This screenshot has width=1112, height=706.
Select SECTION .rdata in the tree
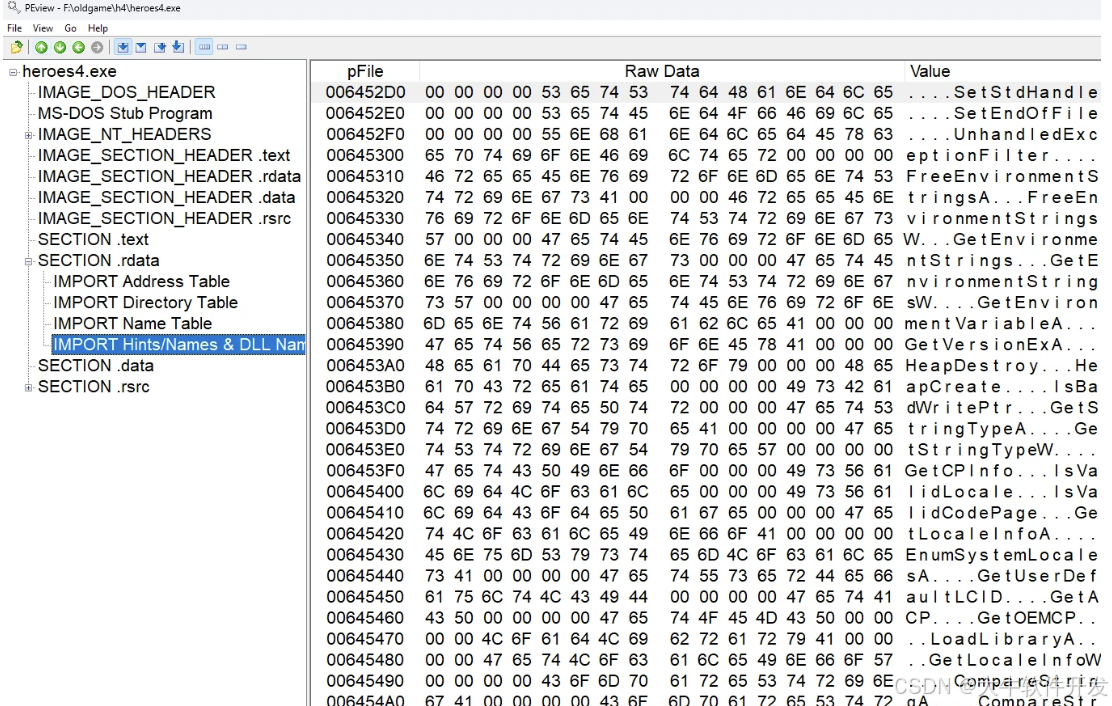tap(99, 261)
